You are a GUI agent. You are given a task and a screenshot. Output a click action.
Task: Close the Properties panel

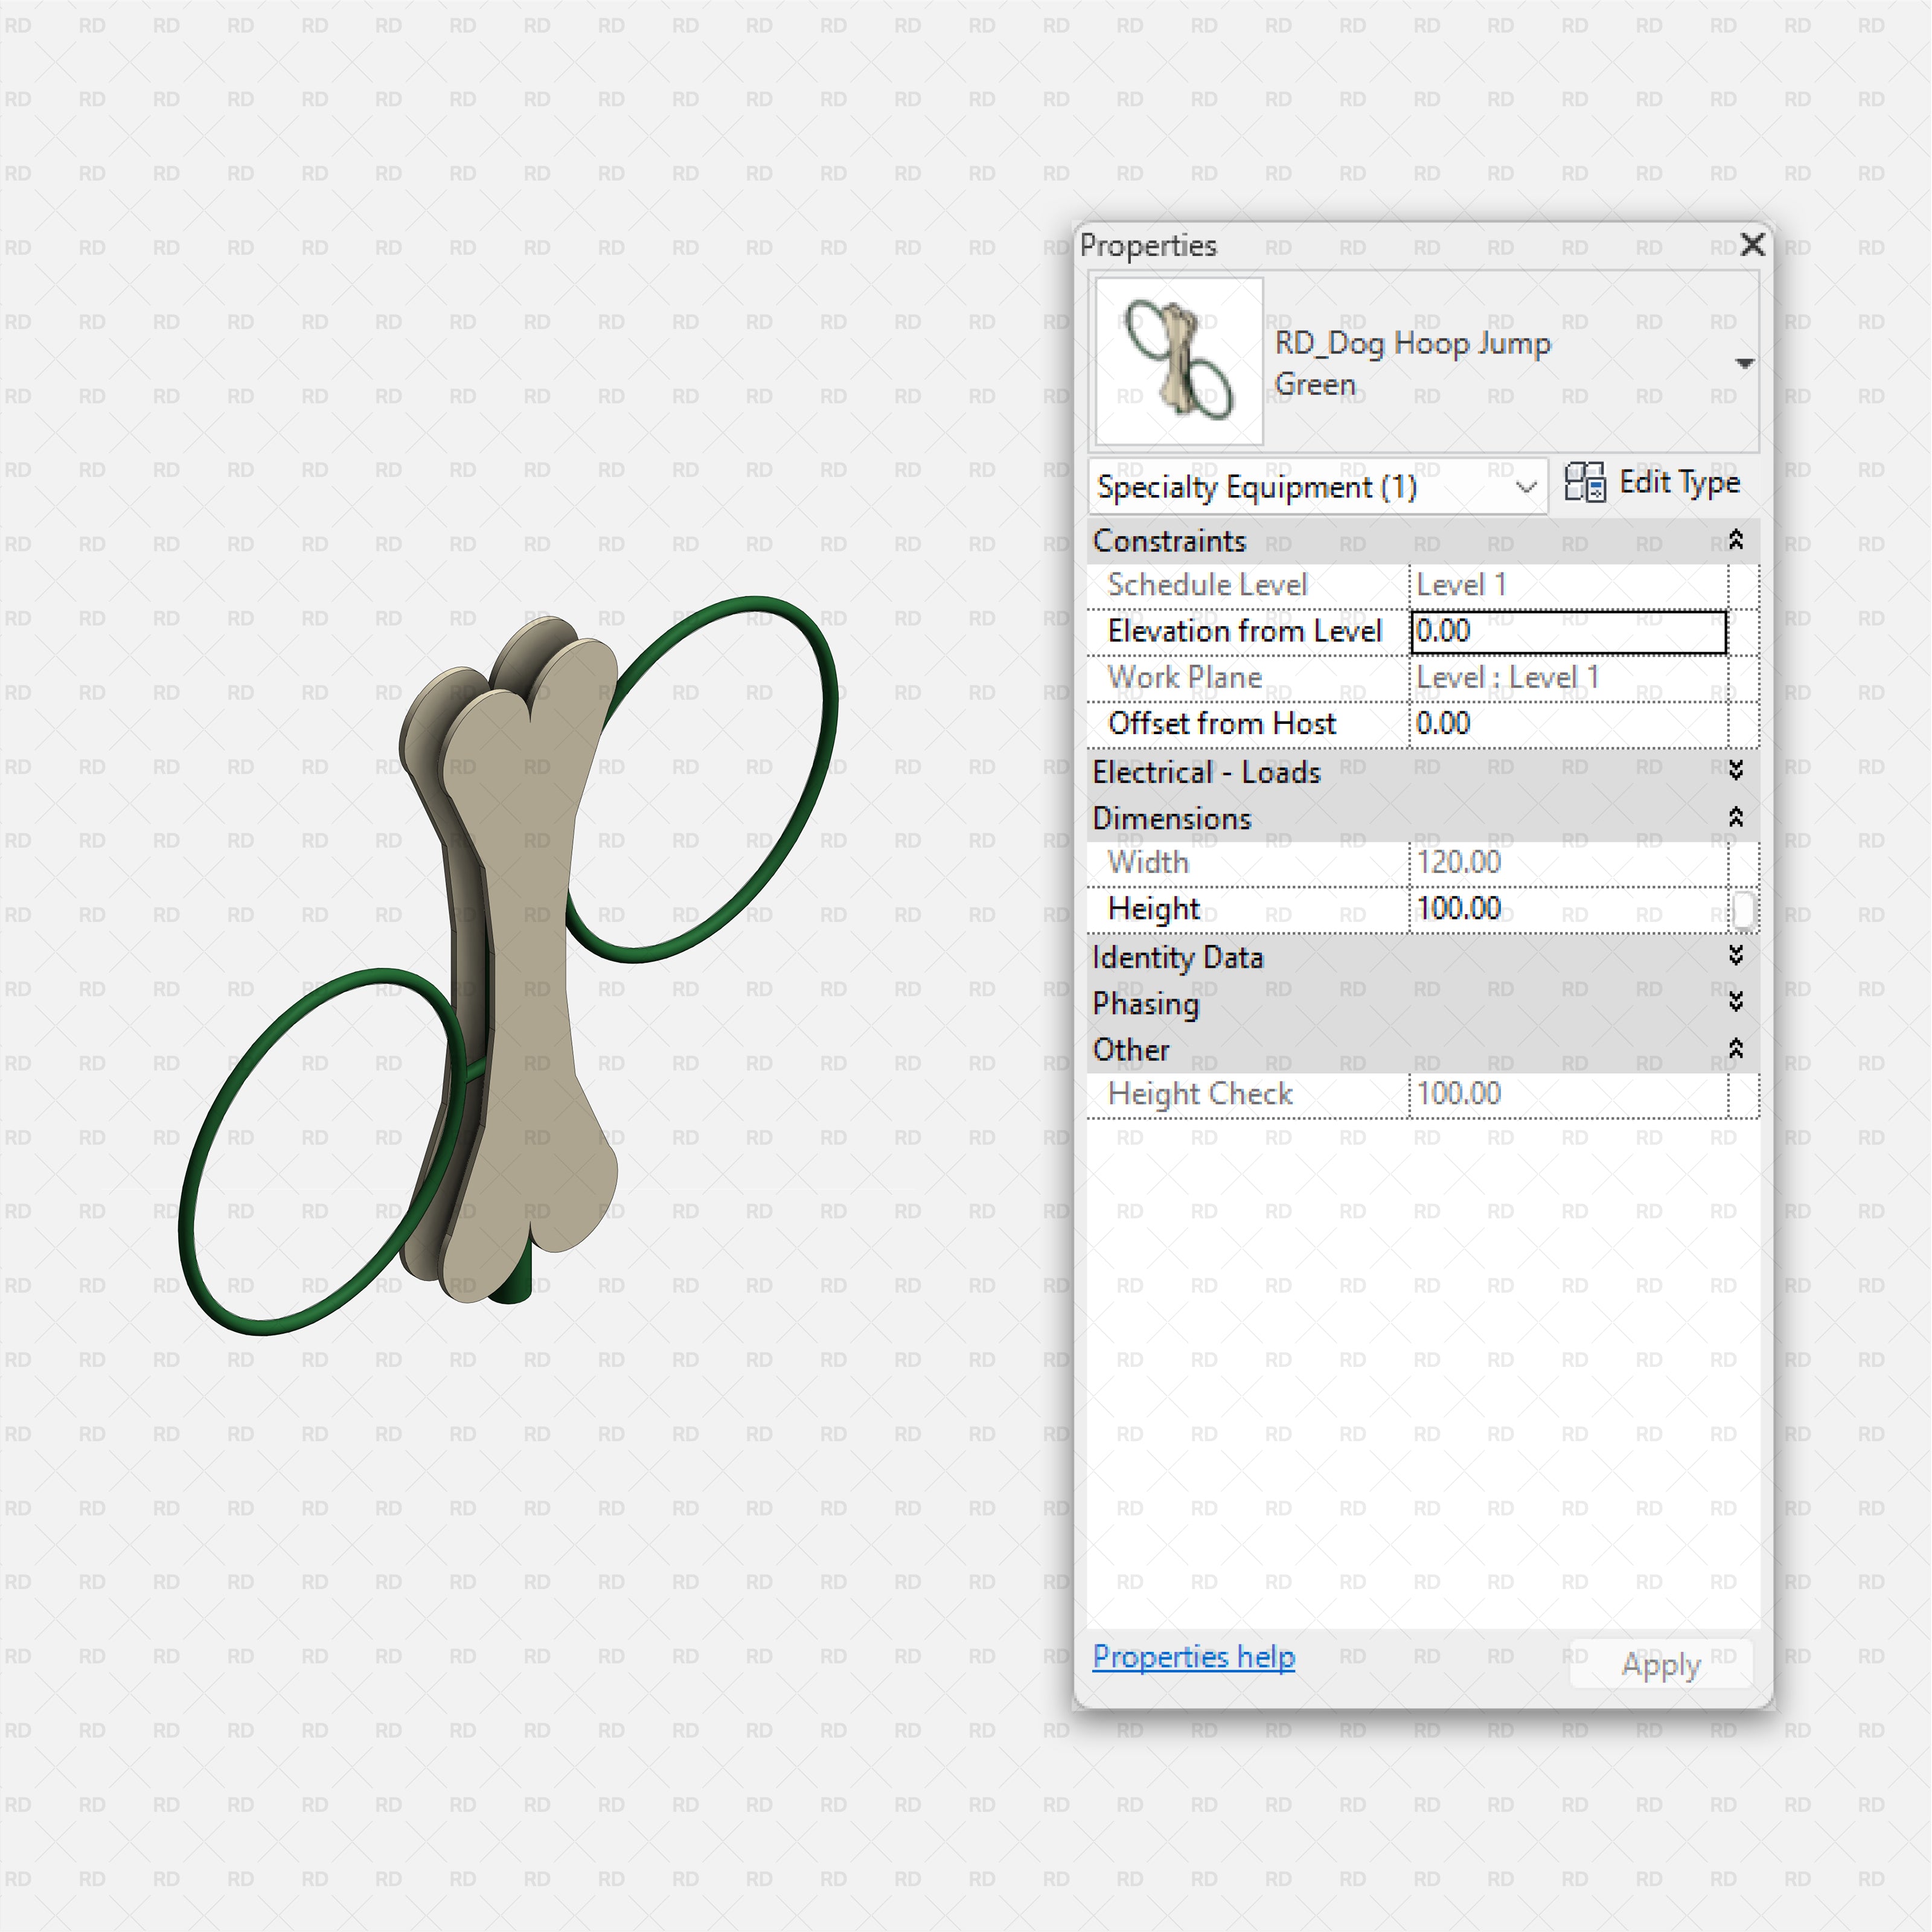pyautogui.click(x=1753, y=244)
